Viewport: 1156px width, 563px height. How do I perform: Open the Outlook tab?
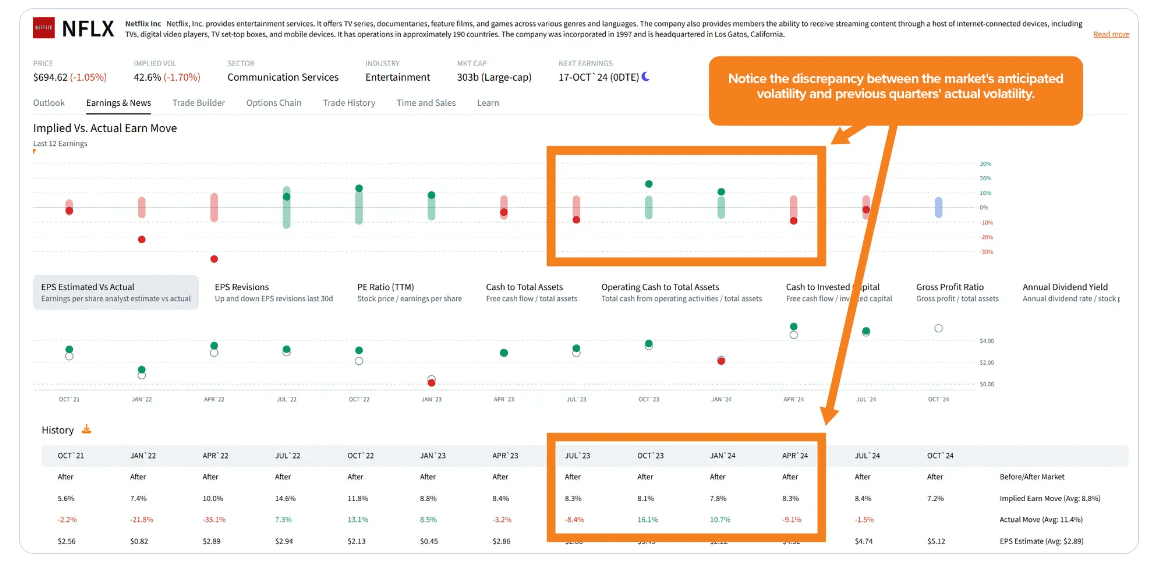coord(49,103)
